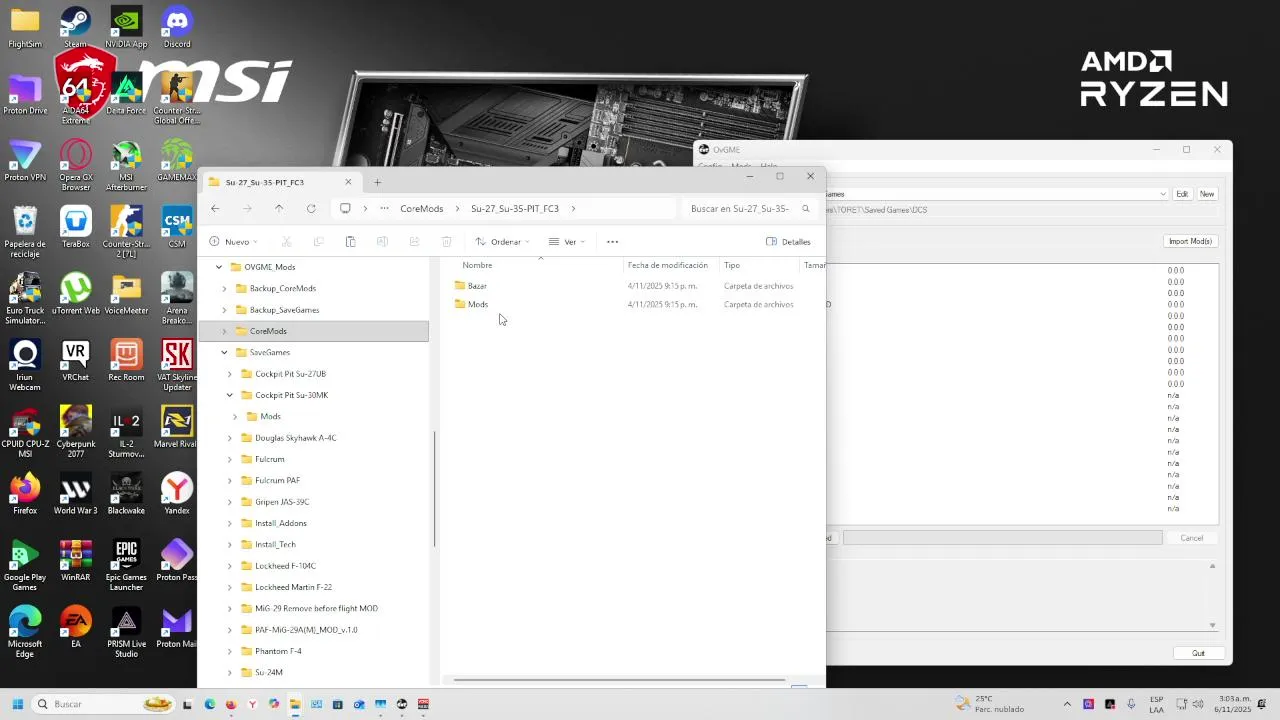Select the Fulcrum PAF tree folder
The image size is (1280, 720).
click(277, 480)
